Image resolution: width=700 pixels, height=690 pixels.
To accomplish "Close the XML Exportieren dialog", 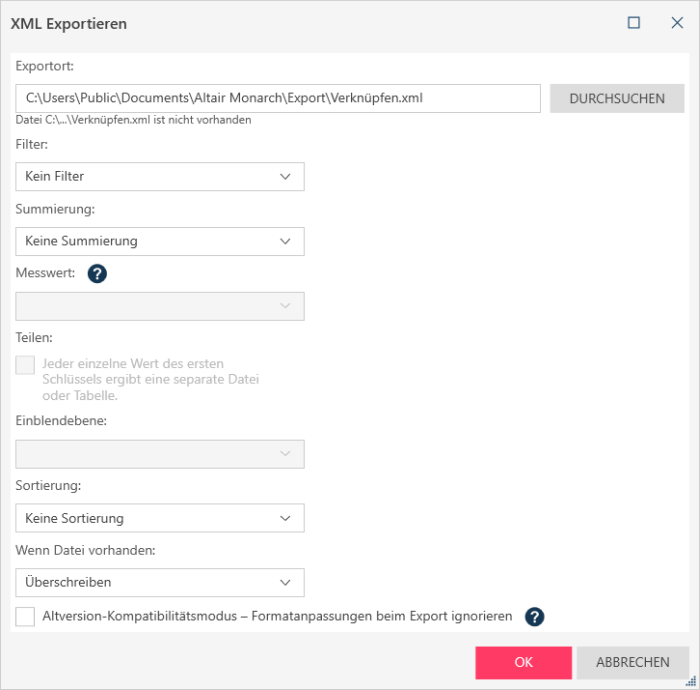I will click(x=677, y=23).
